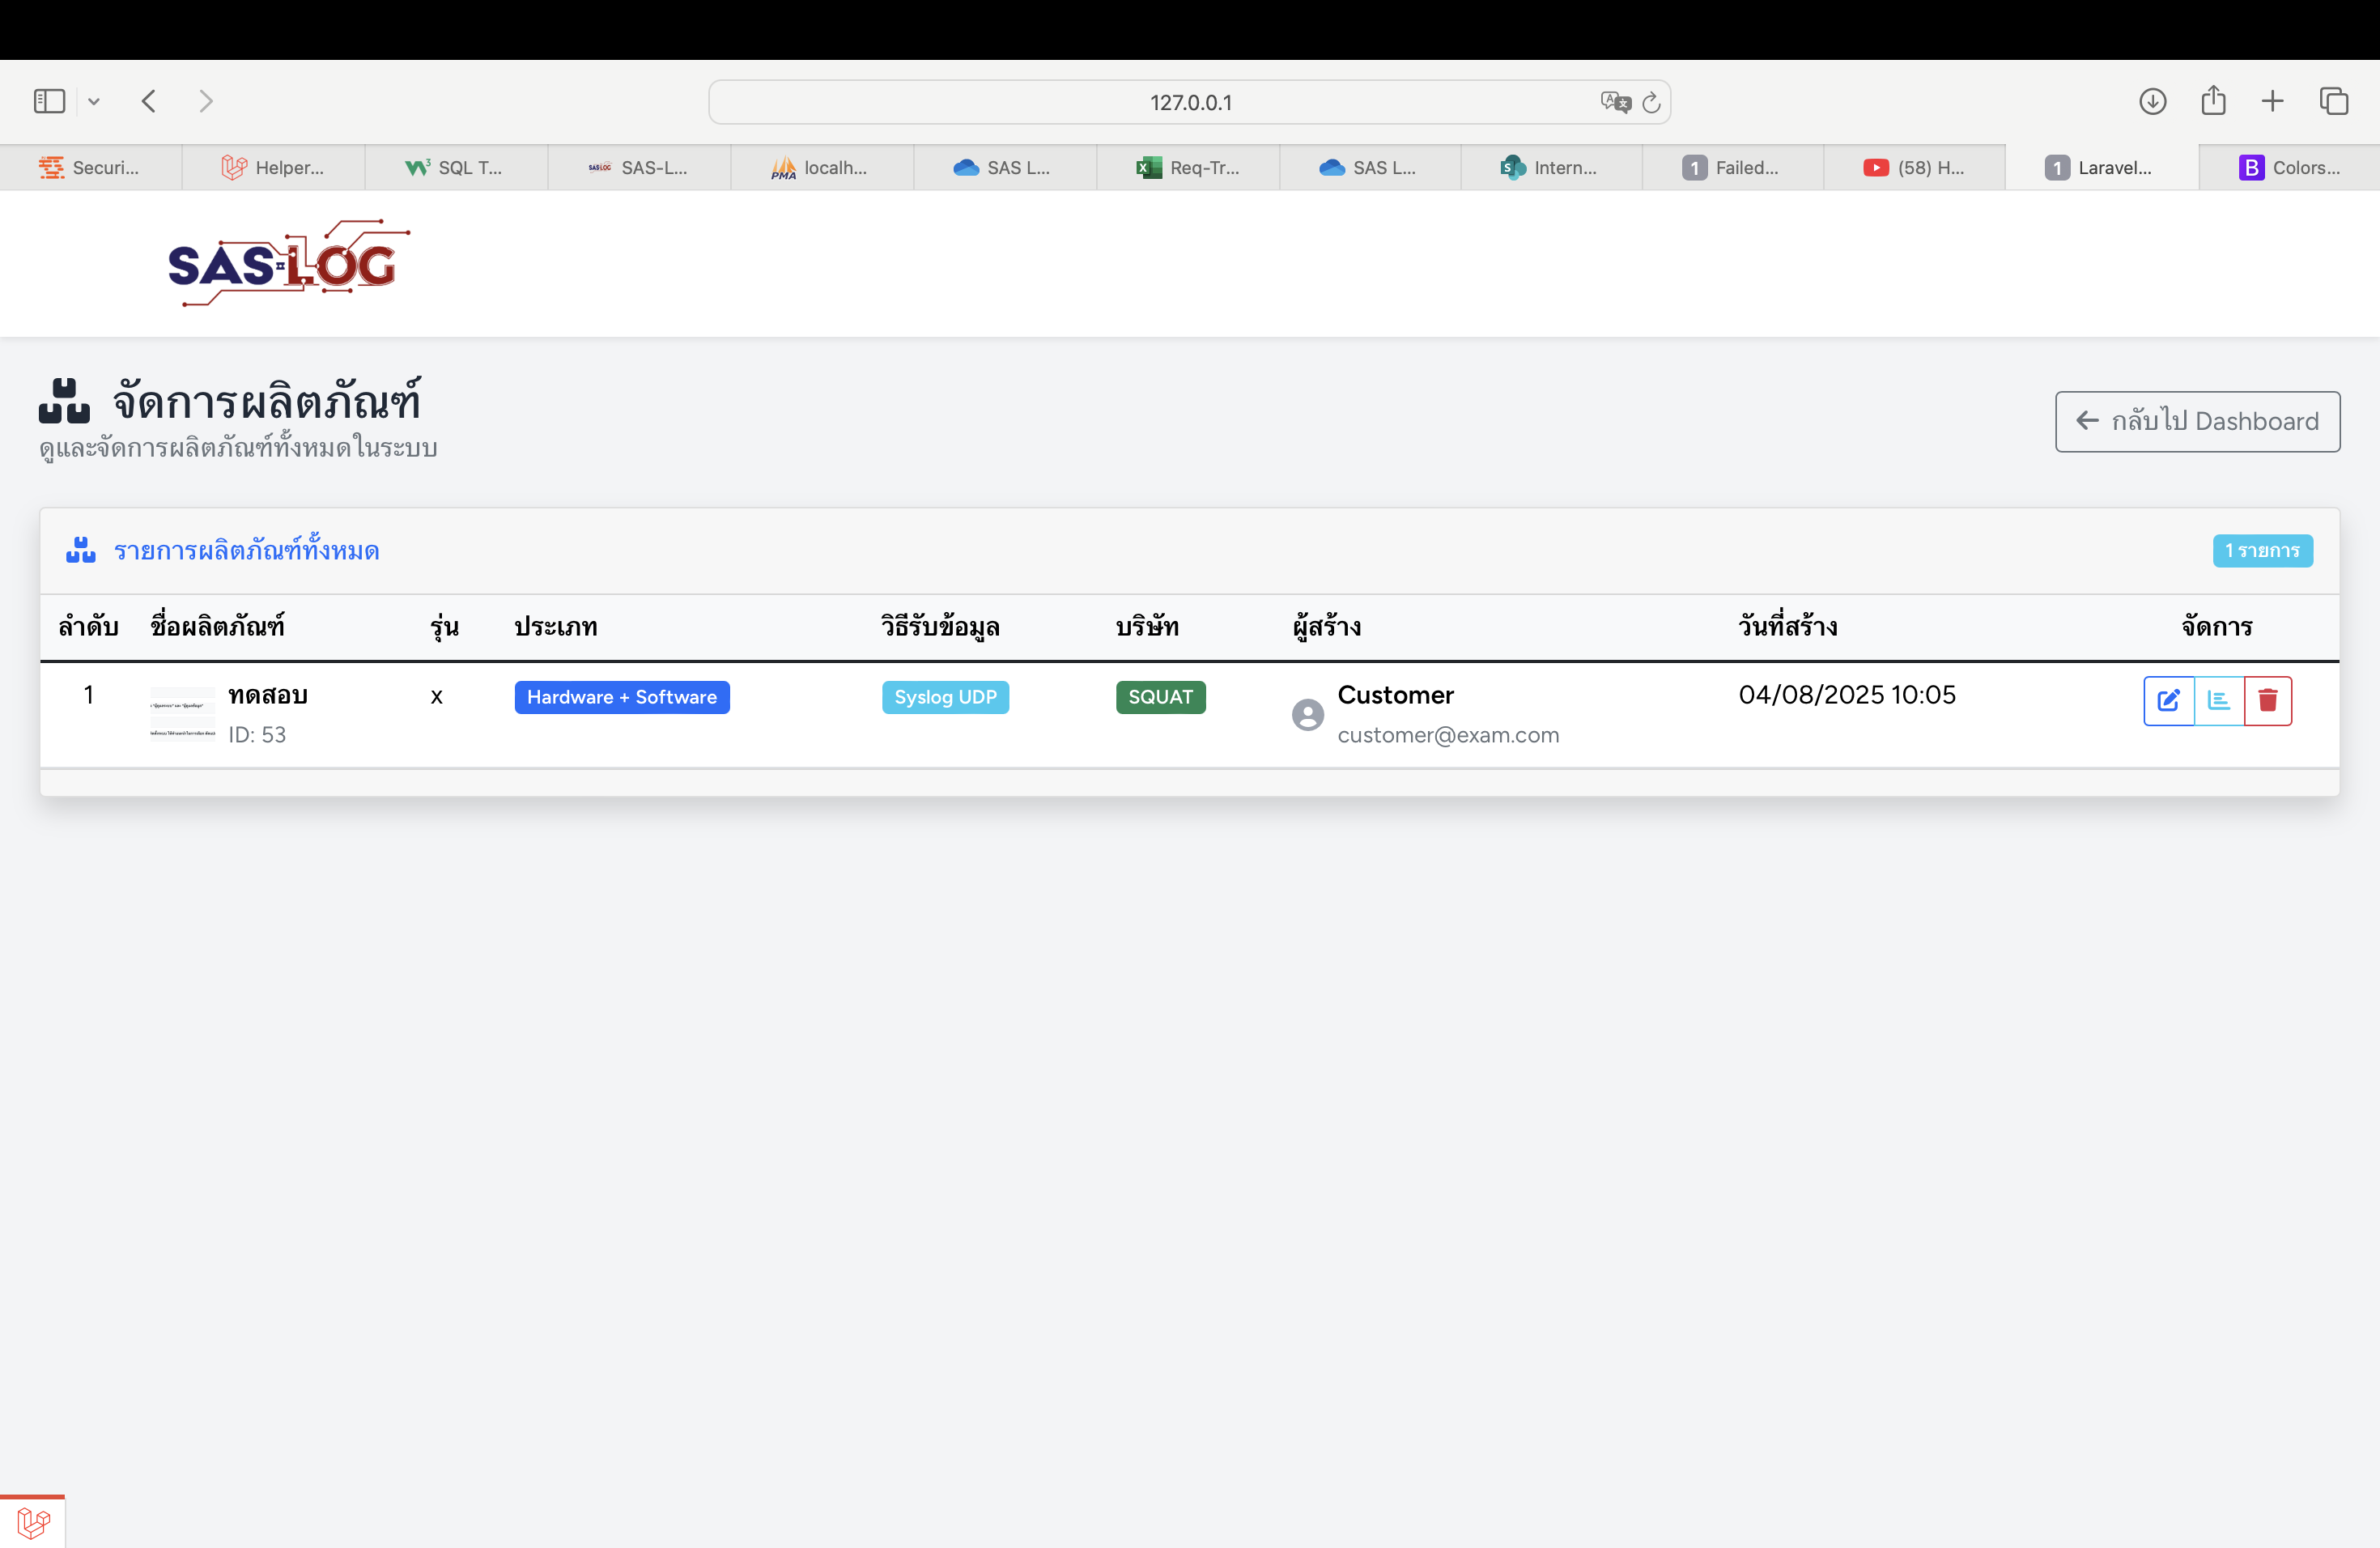2380x1548 pixels.
Task: Open a new tab with plus icon
Action: (x=2272, y=101)
